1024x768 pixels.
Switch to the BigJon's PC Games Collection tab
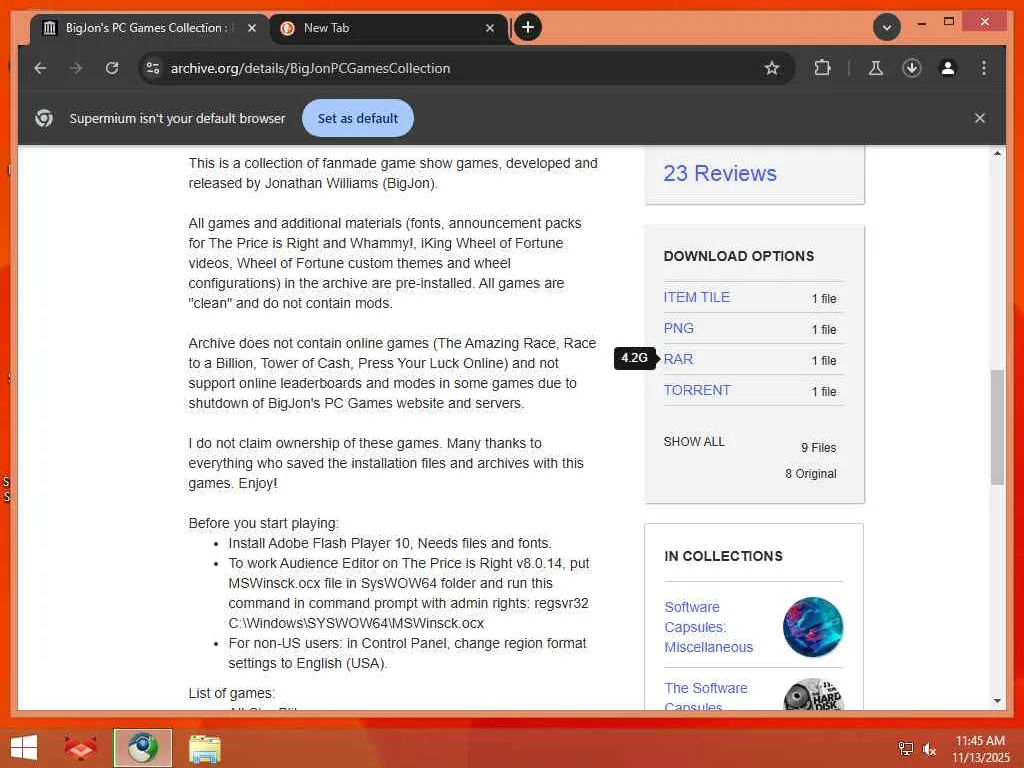(x=149, y=28)
